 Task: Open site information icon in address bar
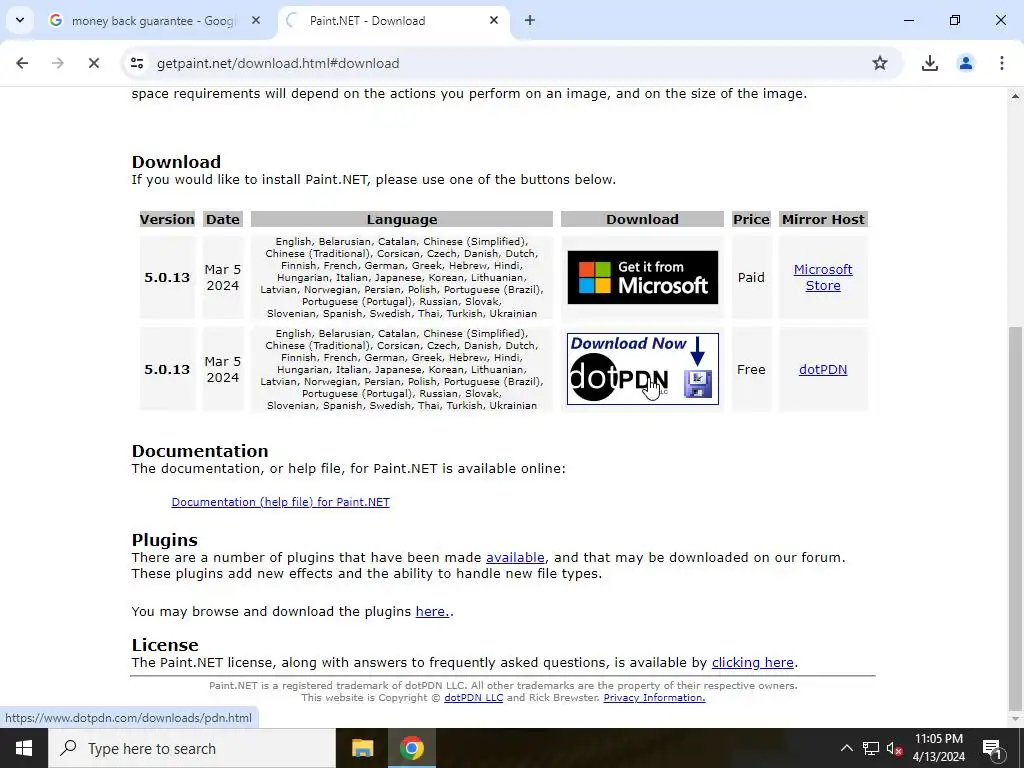[136, 63]
